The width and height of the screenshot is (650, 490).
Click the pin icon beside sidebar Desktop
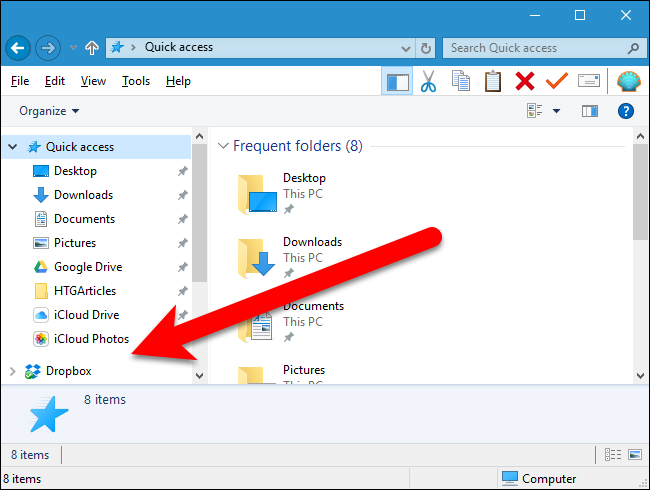(x=183, y=171)
